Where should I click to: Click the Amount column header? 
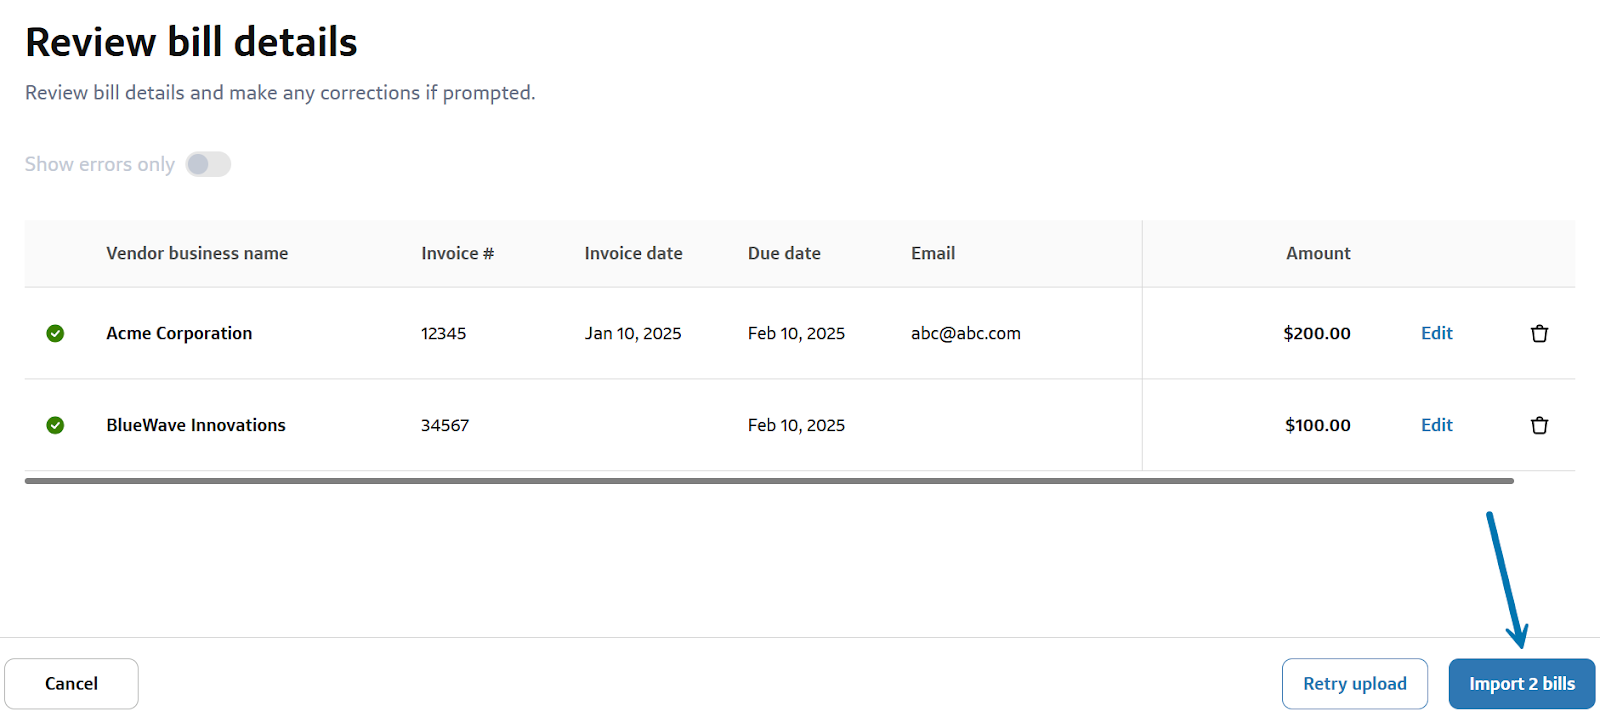tap(1317, 254)
